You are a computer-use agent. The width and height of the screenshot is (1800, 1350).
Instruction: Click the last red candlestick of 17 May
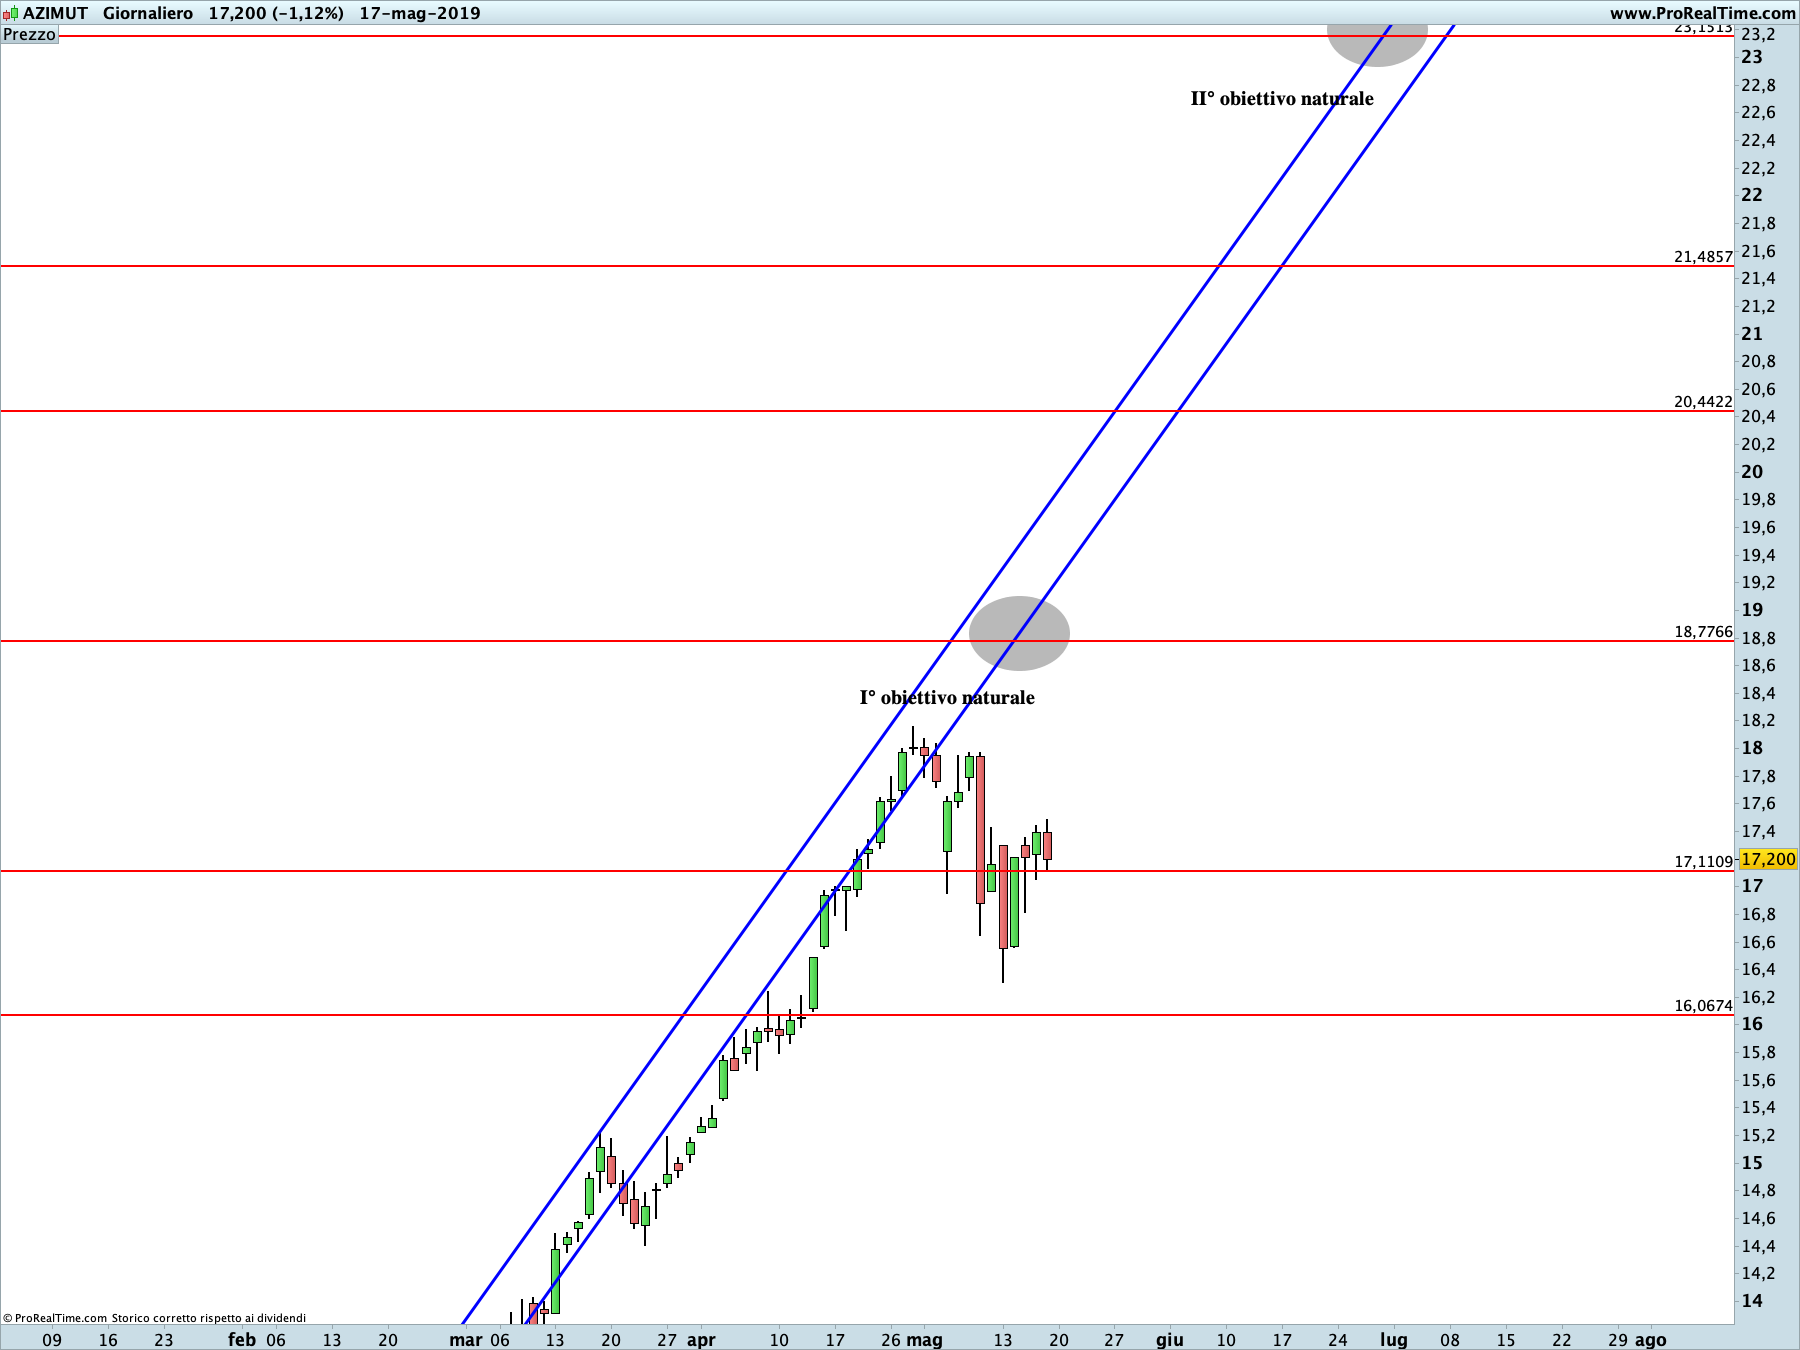[1047, 845]
